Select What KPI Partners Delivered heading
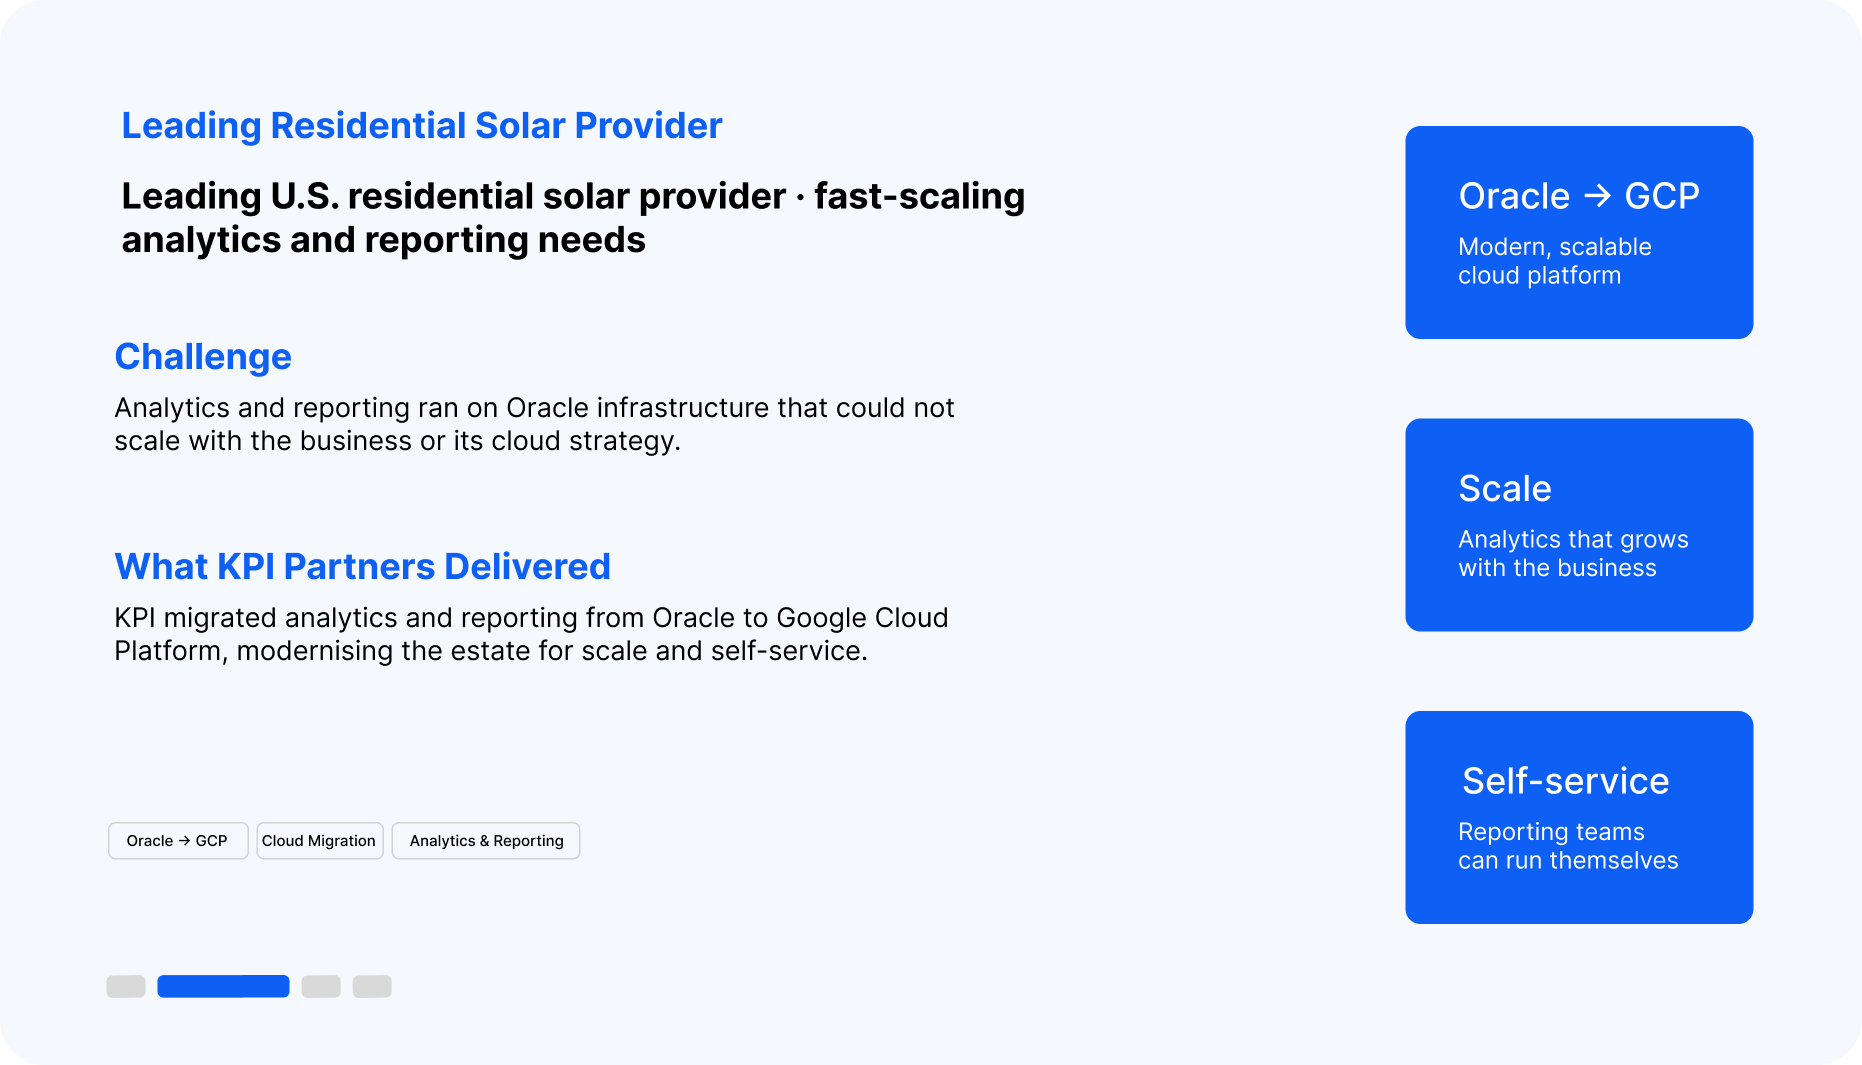Image resolution: width=1862 pixels, height=1065 pixels. pyautogui.click(x=362, y=567)
